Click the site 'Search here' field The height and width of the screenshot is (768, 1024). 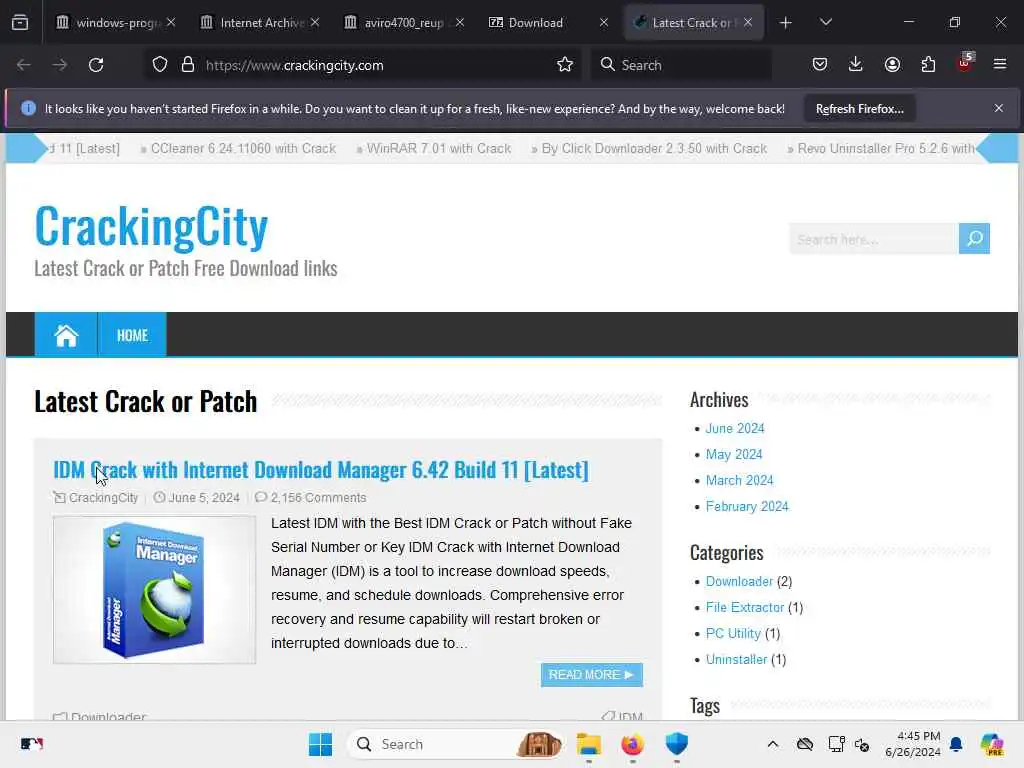click(x=874, y=239)
